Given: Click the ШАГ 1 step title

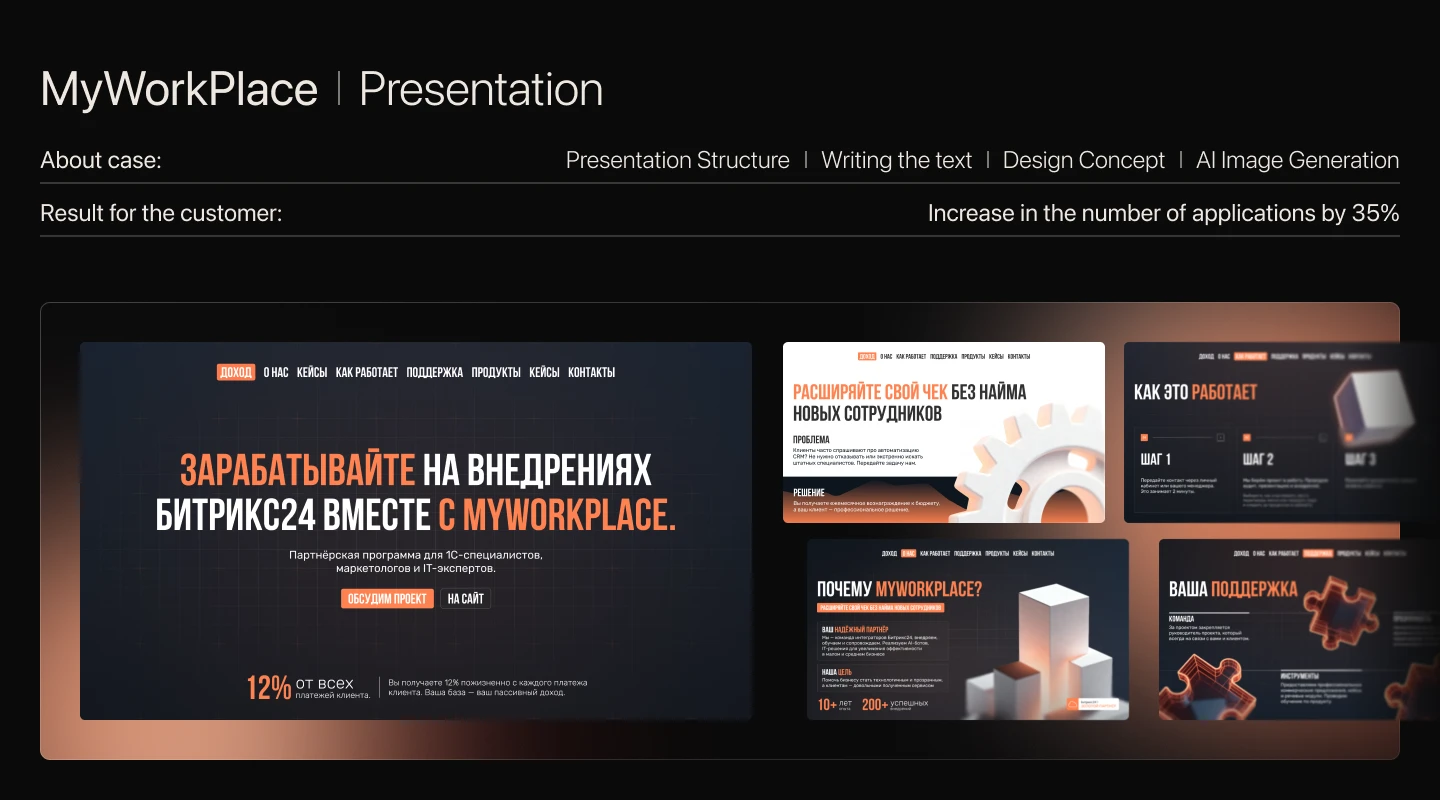Looking at the screenshot, I should pos(1156,459).
